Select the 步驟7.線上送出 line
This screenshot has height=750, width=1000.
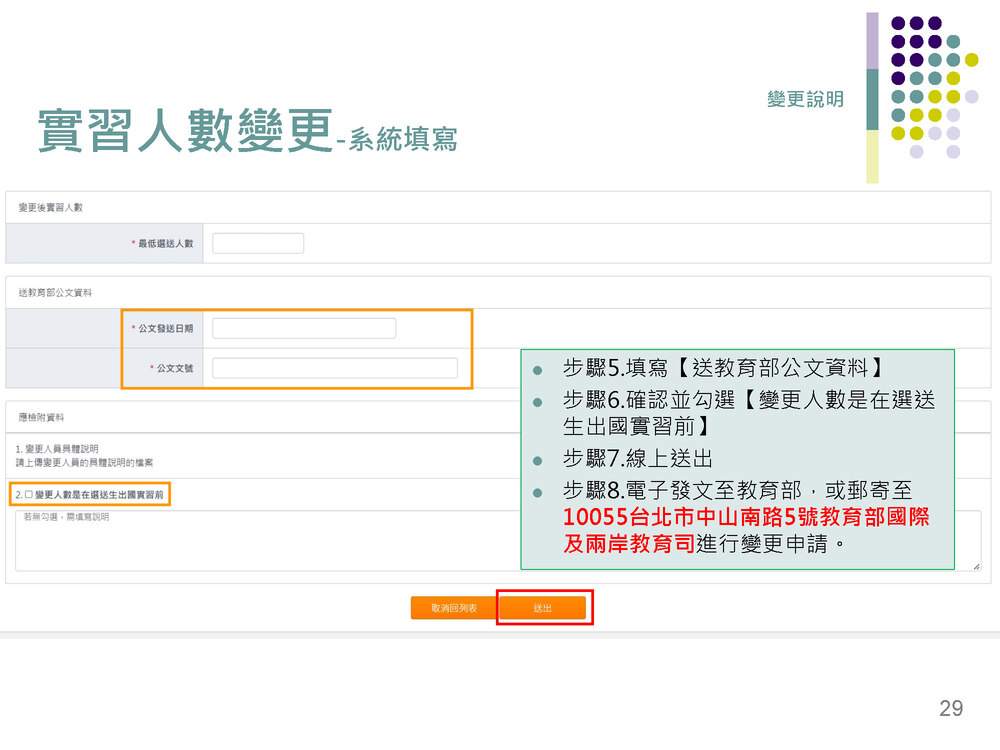637,459
